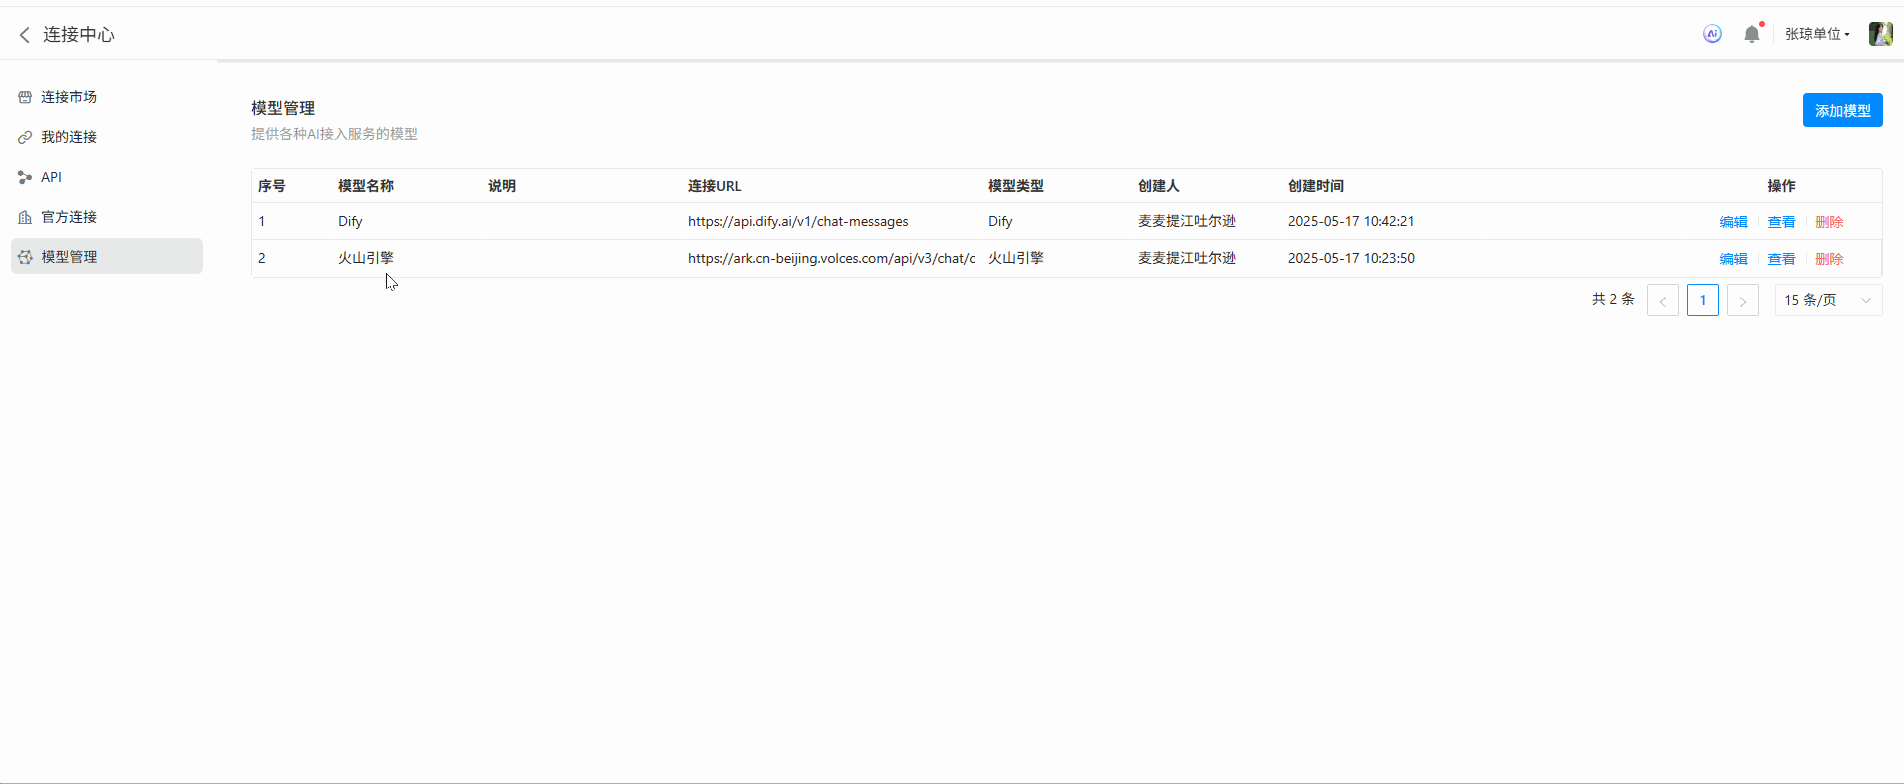Click the 官方连接 building icon
The image size is (1904, 784).
[25, 217]
